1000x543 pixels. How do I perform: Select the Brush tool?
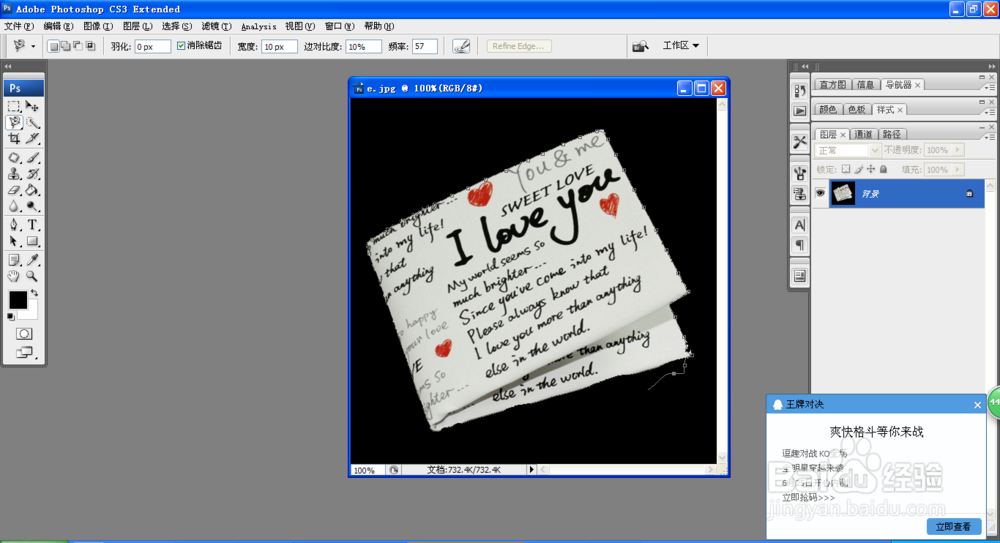33,158
